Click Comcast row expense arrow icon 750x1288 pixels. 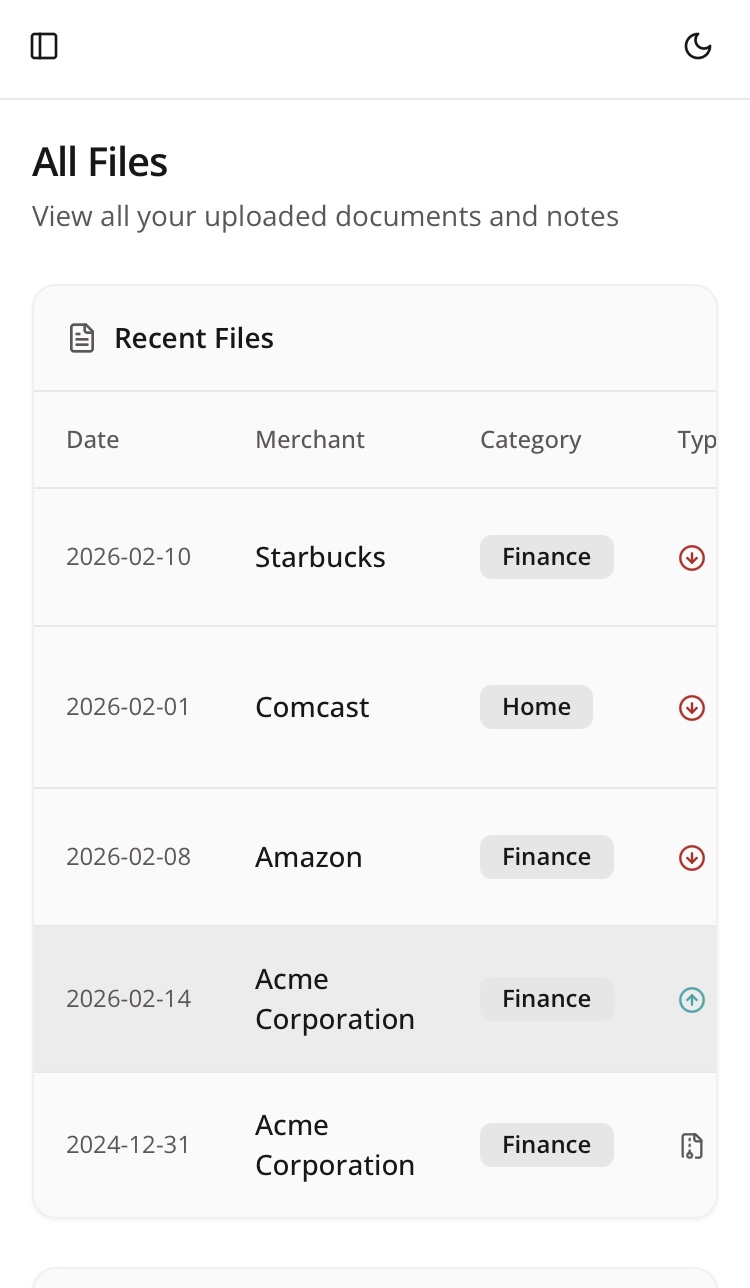pyautogui.click(x=691, y=708)
